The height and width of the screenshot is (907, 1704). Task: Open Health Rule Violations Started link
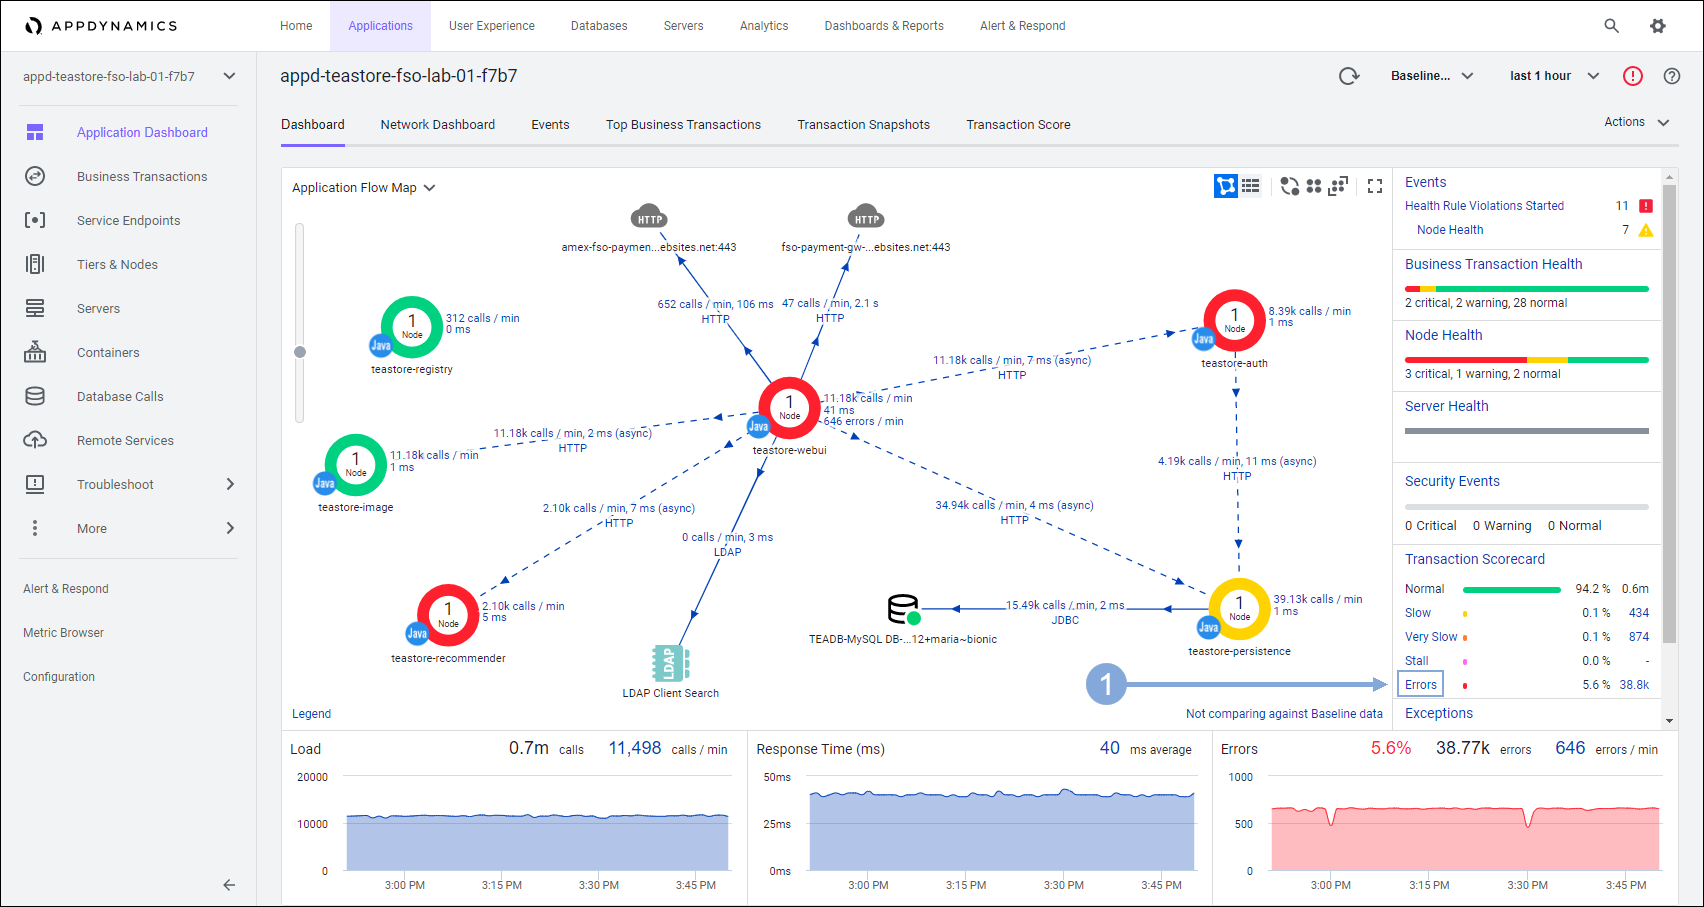[1484, 206]
